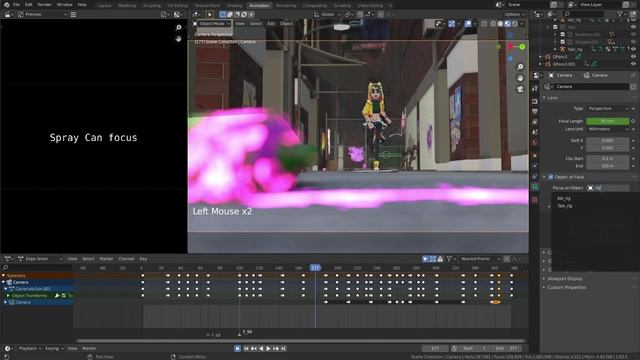The height and width of the screenshot is (360, 640).
Task: Open the Render menu
Action: (x=44, y=5)
